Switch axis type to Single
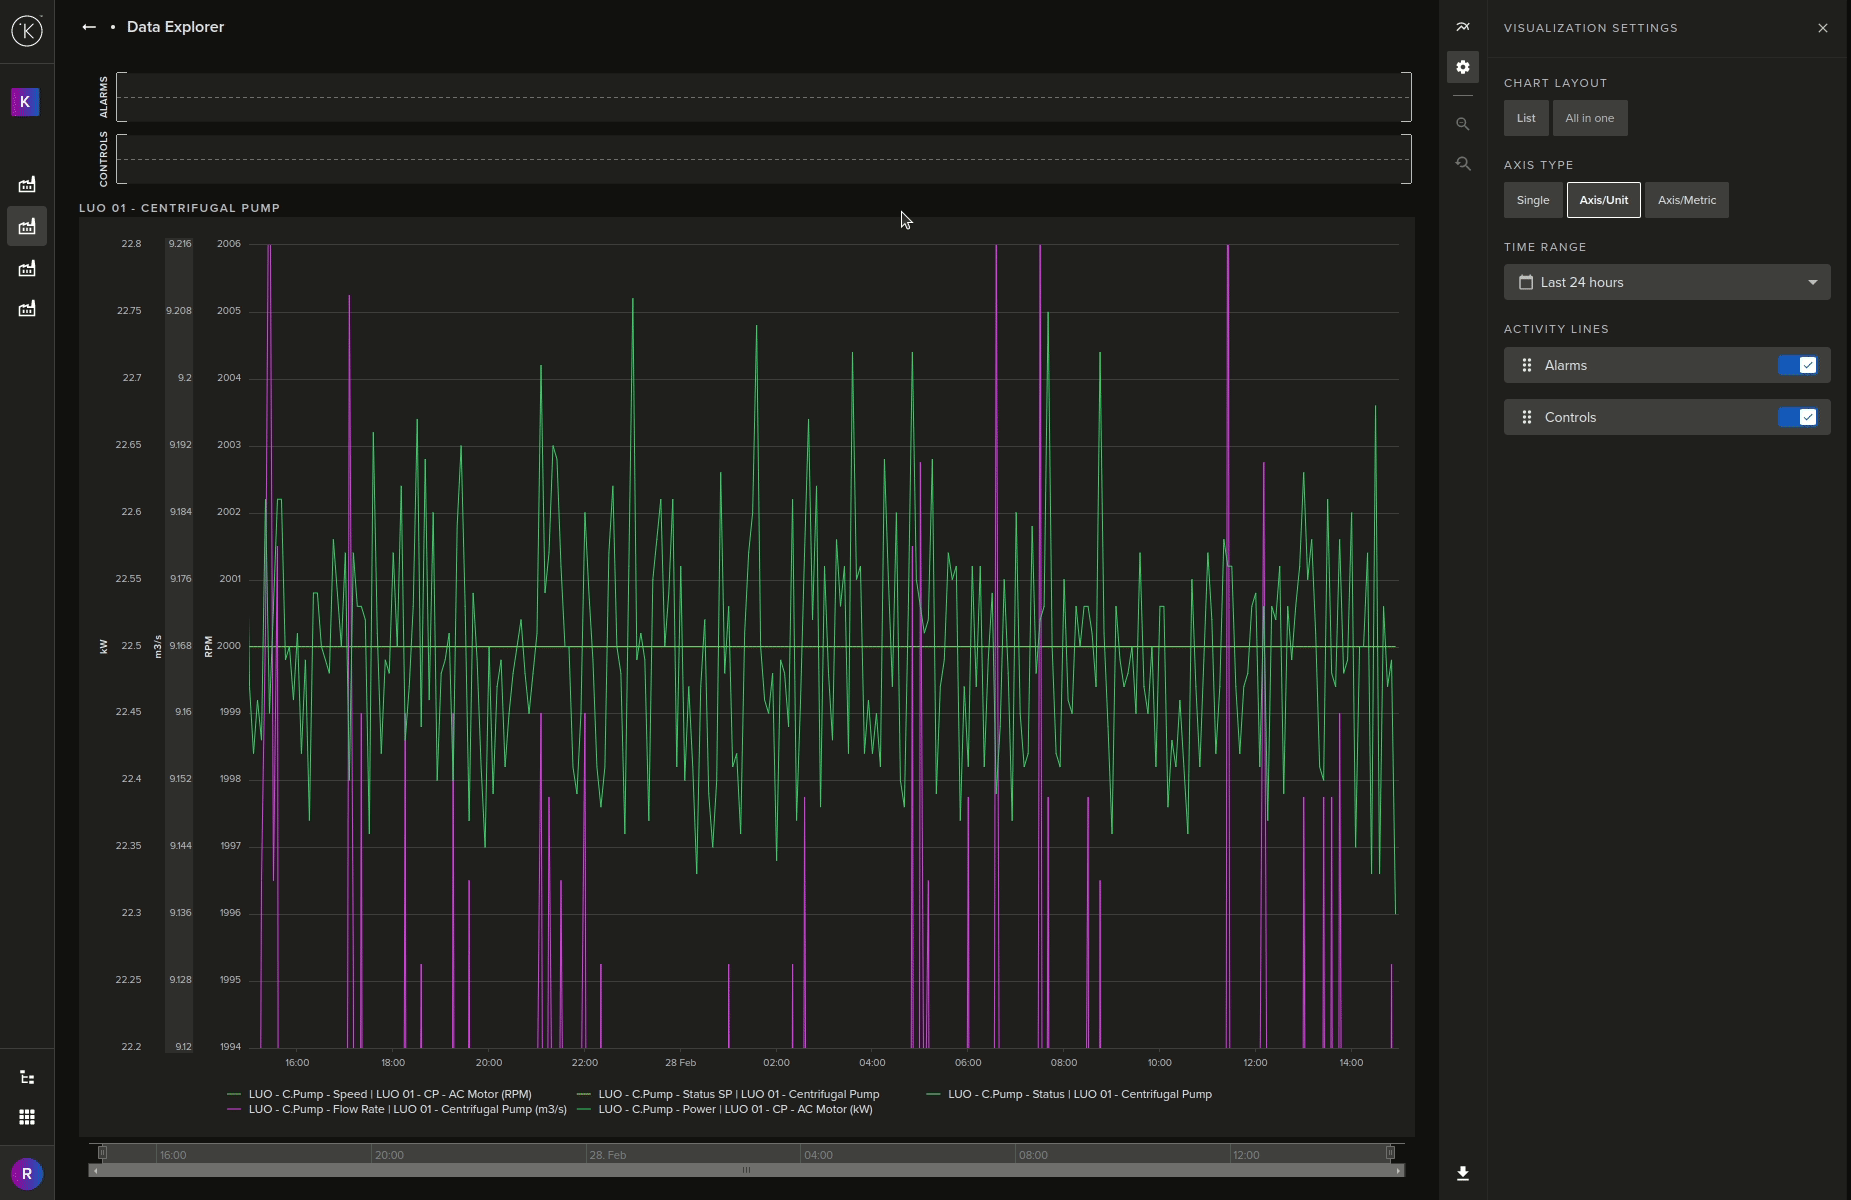This screenshot has width=1851, height=1200. [x=1532, y=200]
